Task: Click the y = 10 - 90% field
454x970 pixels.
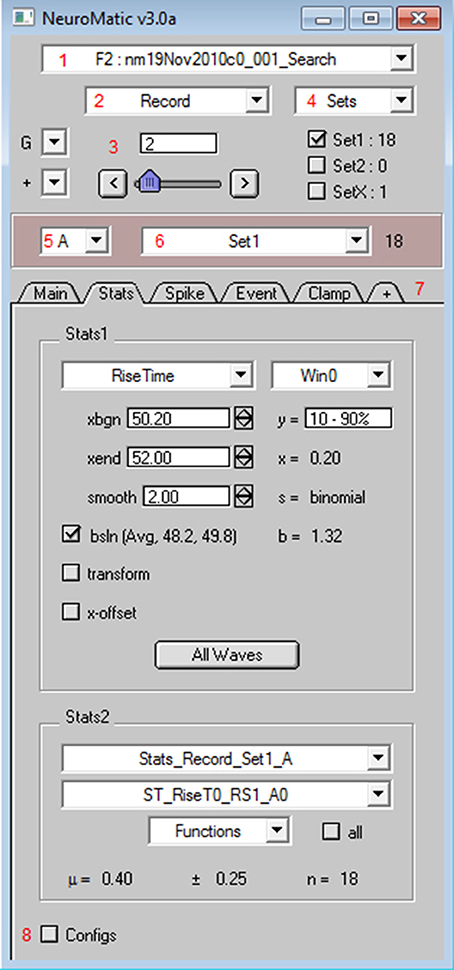Action: (x=348, y=419)
